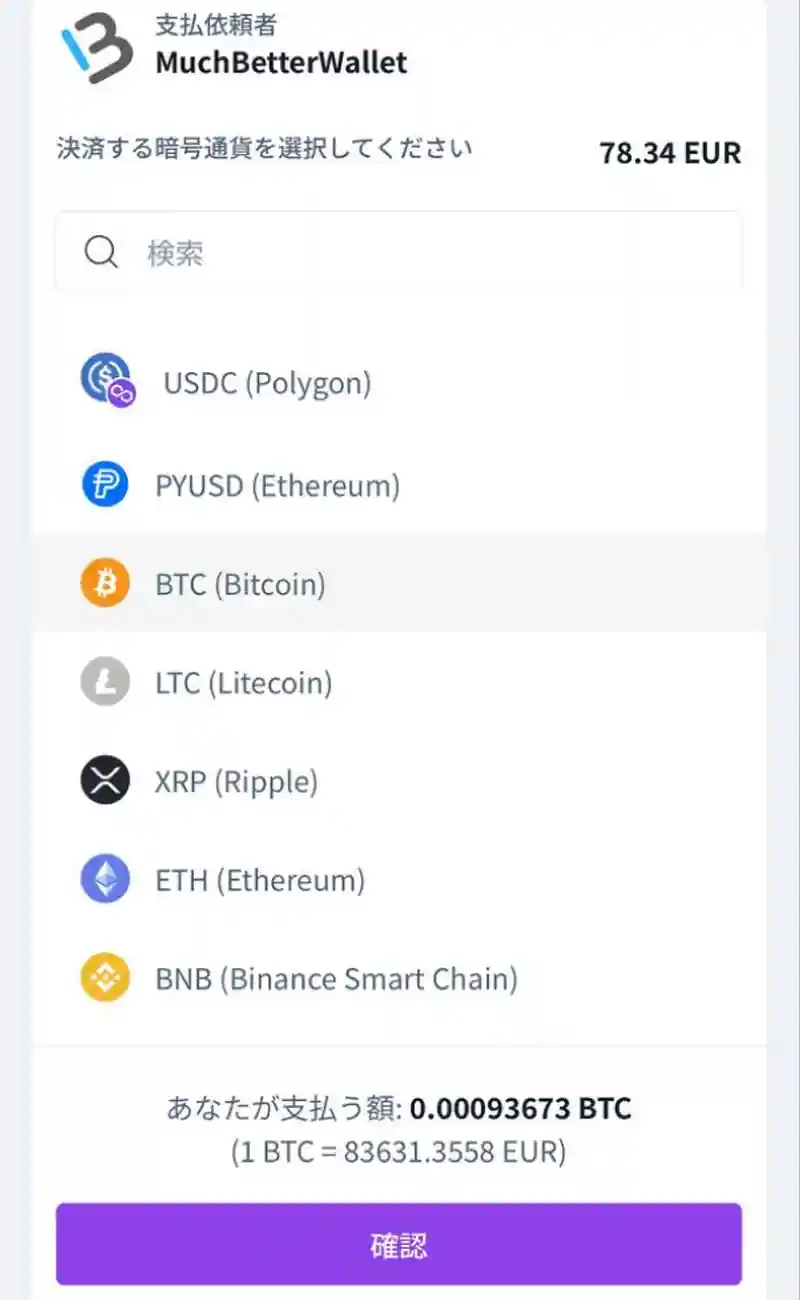Click the MuchBetter logo icon
Screen dimensions: 800x1300
[x=97, y=45]
